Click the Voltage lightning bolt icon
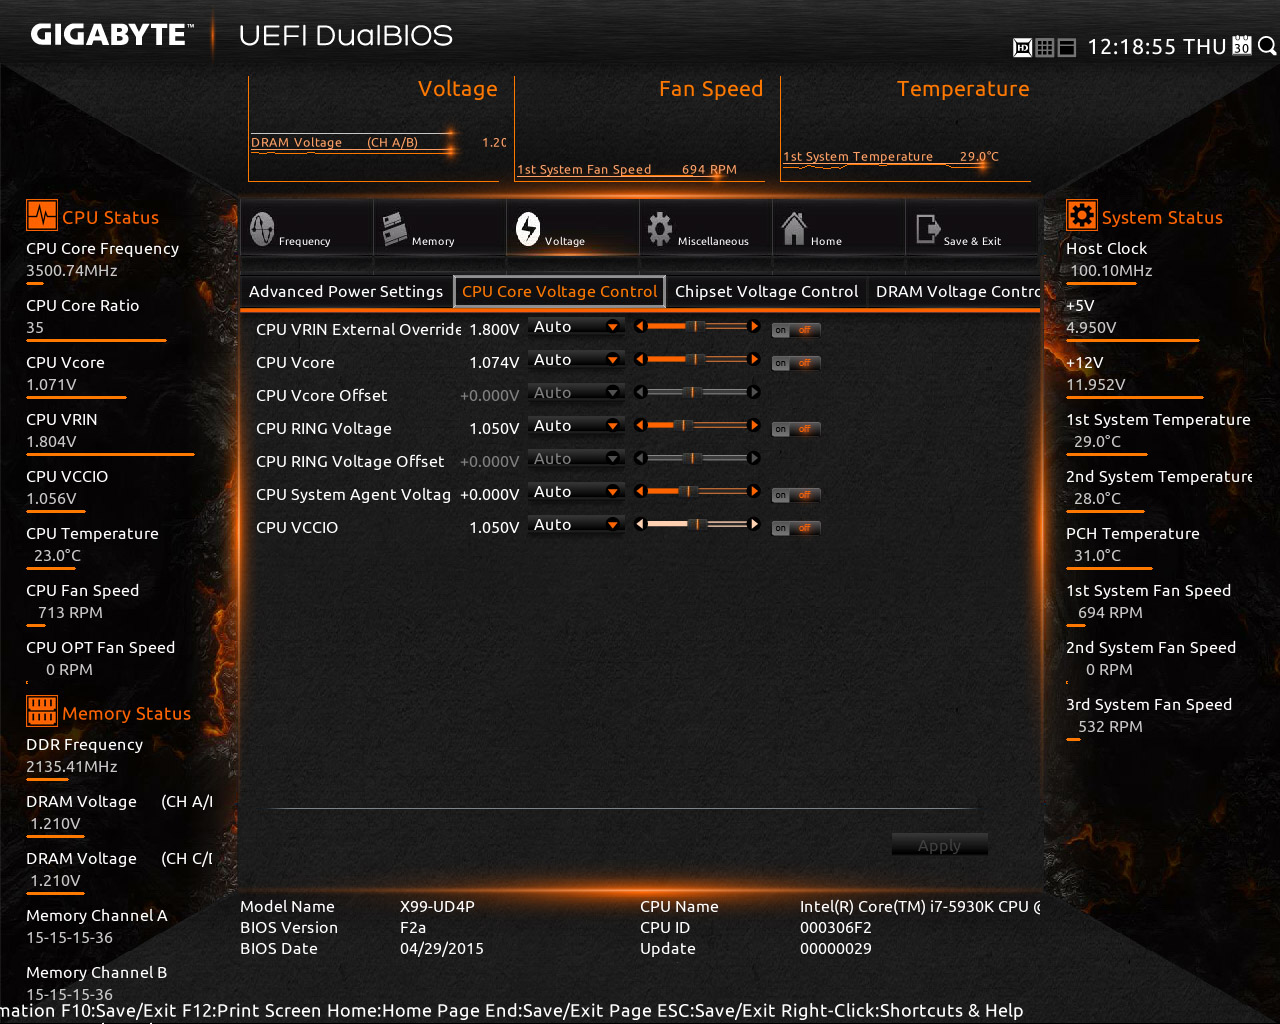Screen dimensions: 1280x1024 (528, 229)
